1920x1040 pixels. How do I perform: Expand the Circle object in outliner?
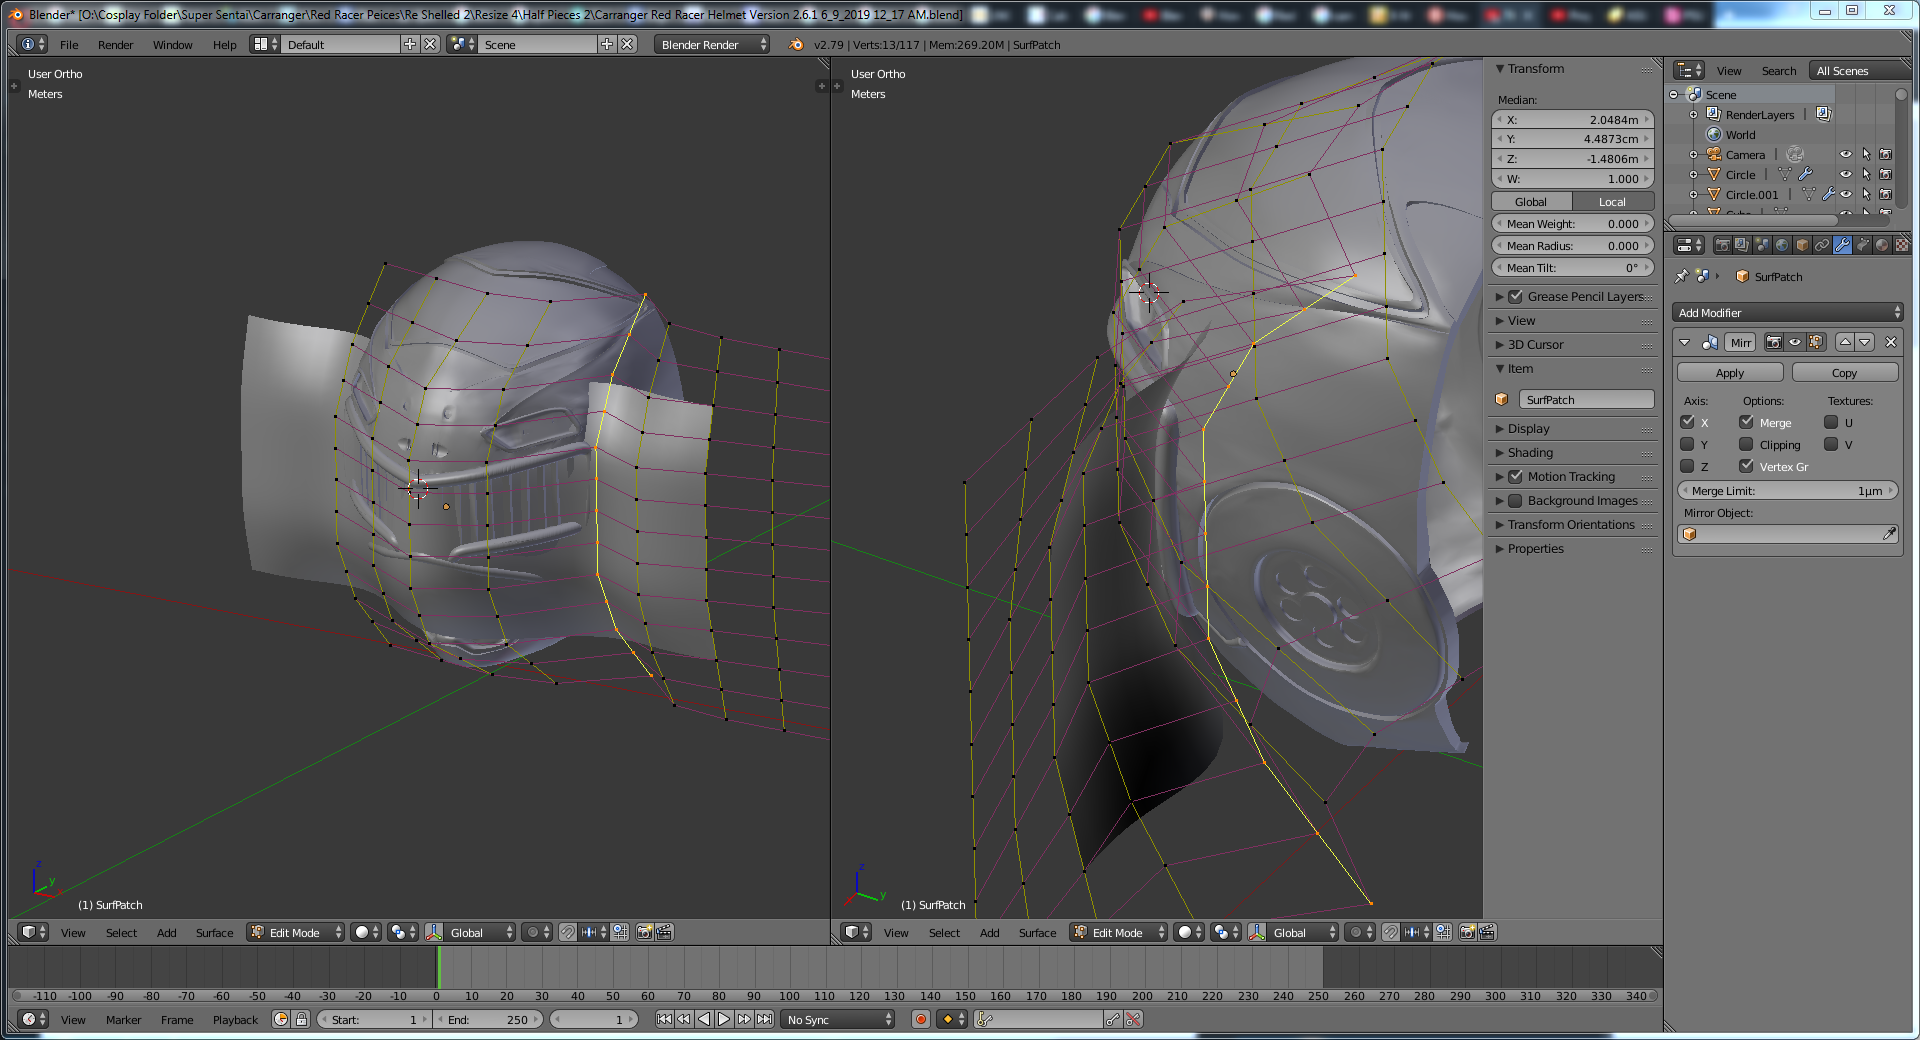(x=1693, y=174)
